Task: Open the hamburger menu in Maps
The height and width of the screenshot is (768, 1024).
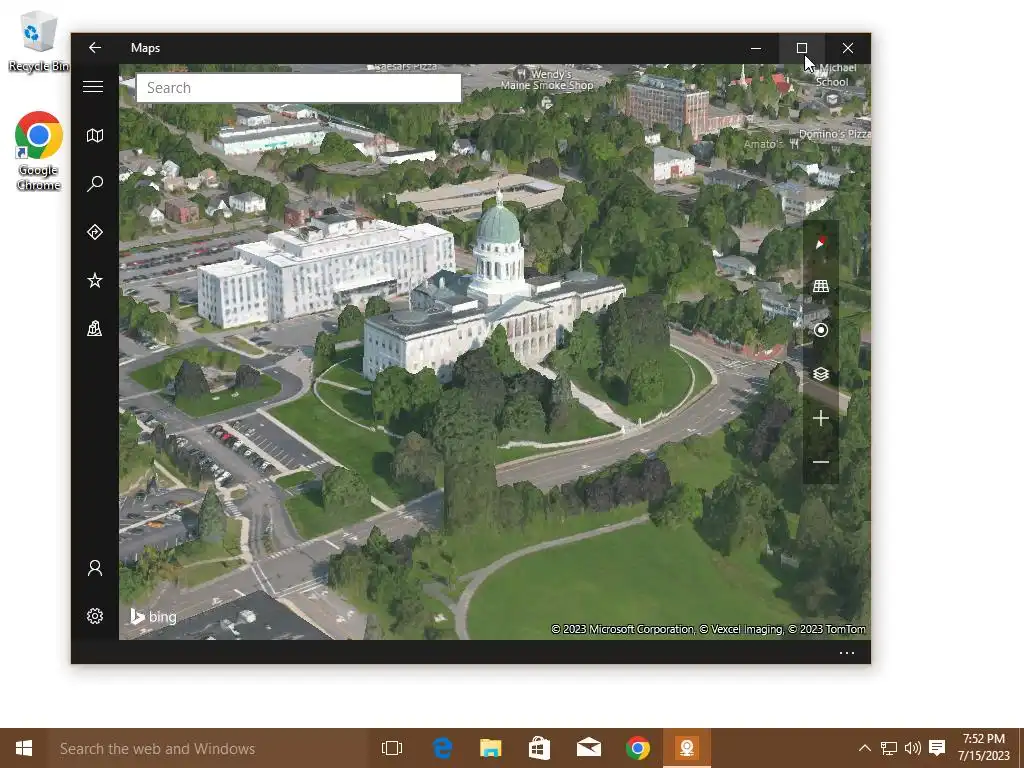Action: pyautogui.click(x=93, y=87)
